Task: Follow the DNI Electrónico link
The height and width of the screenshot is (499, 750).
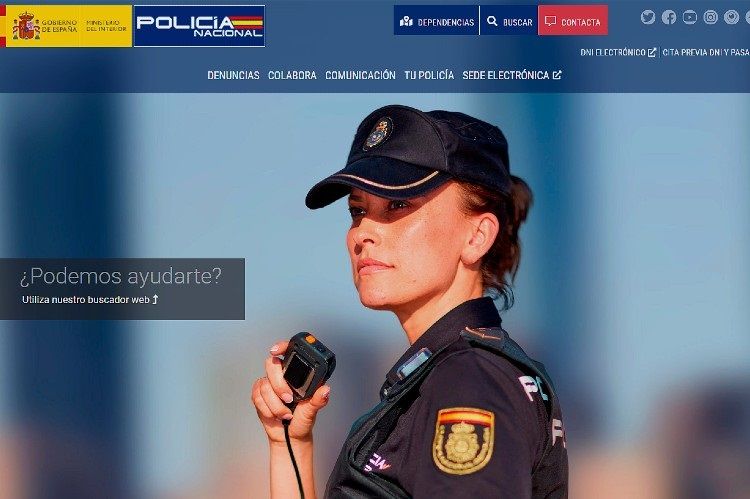Action: pos(618,52)
